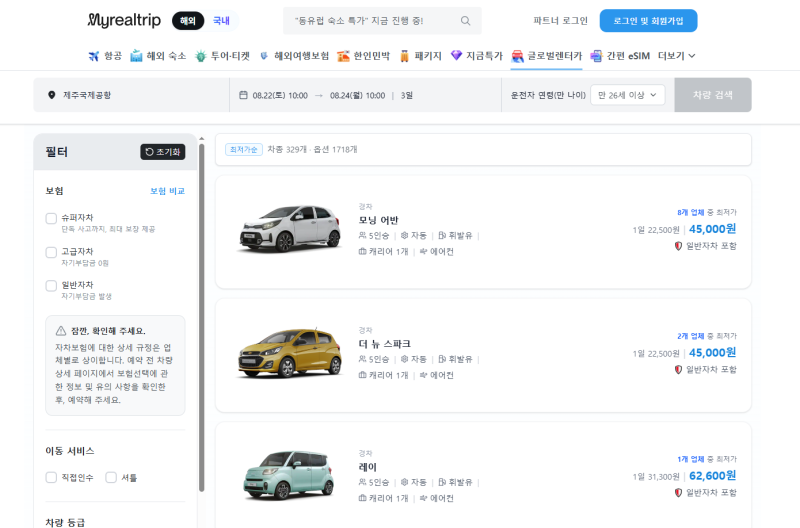
Task: Click the fuel icon on 더 뉴 스파크 card
Action: [x=442, y=359]
